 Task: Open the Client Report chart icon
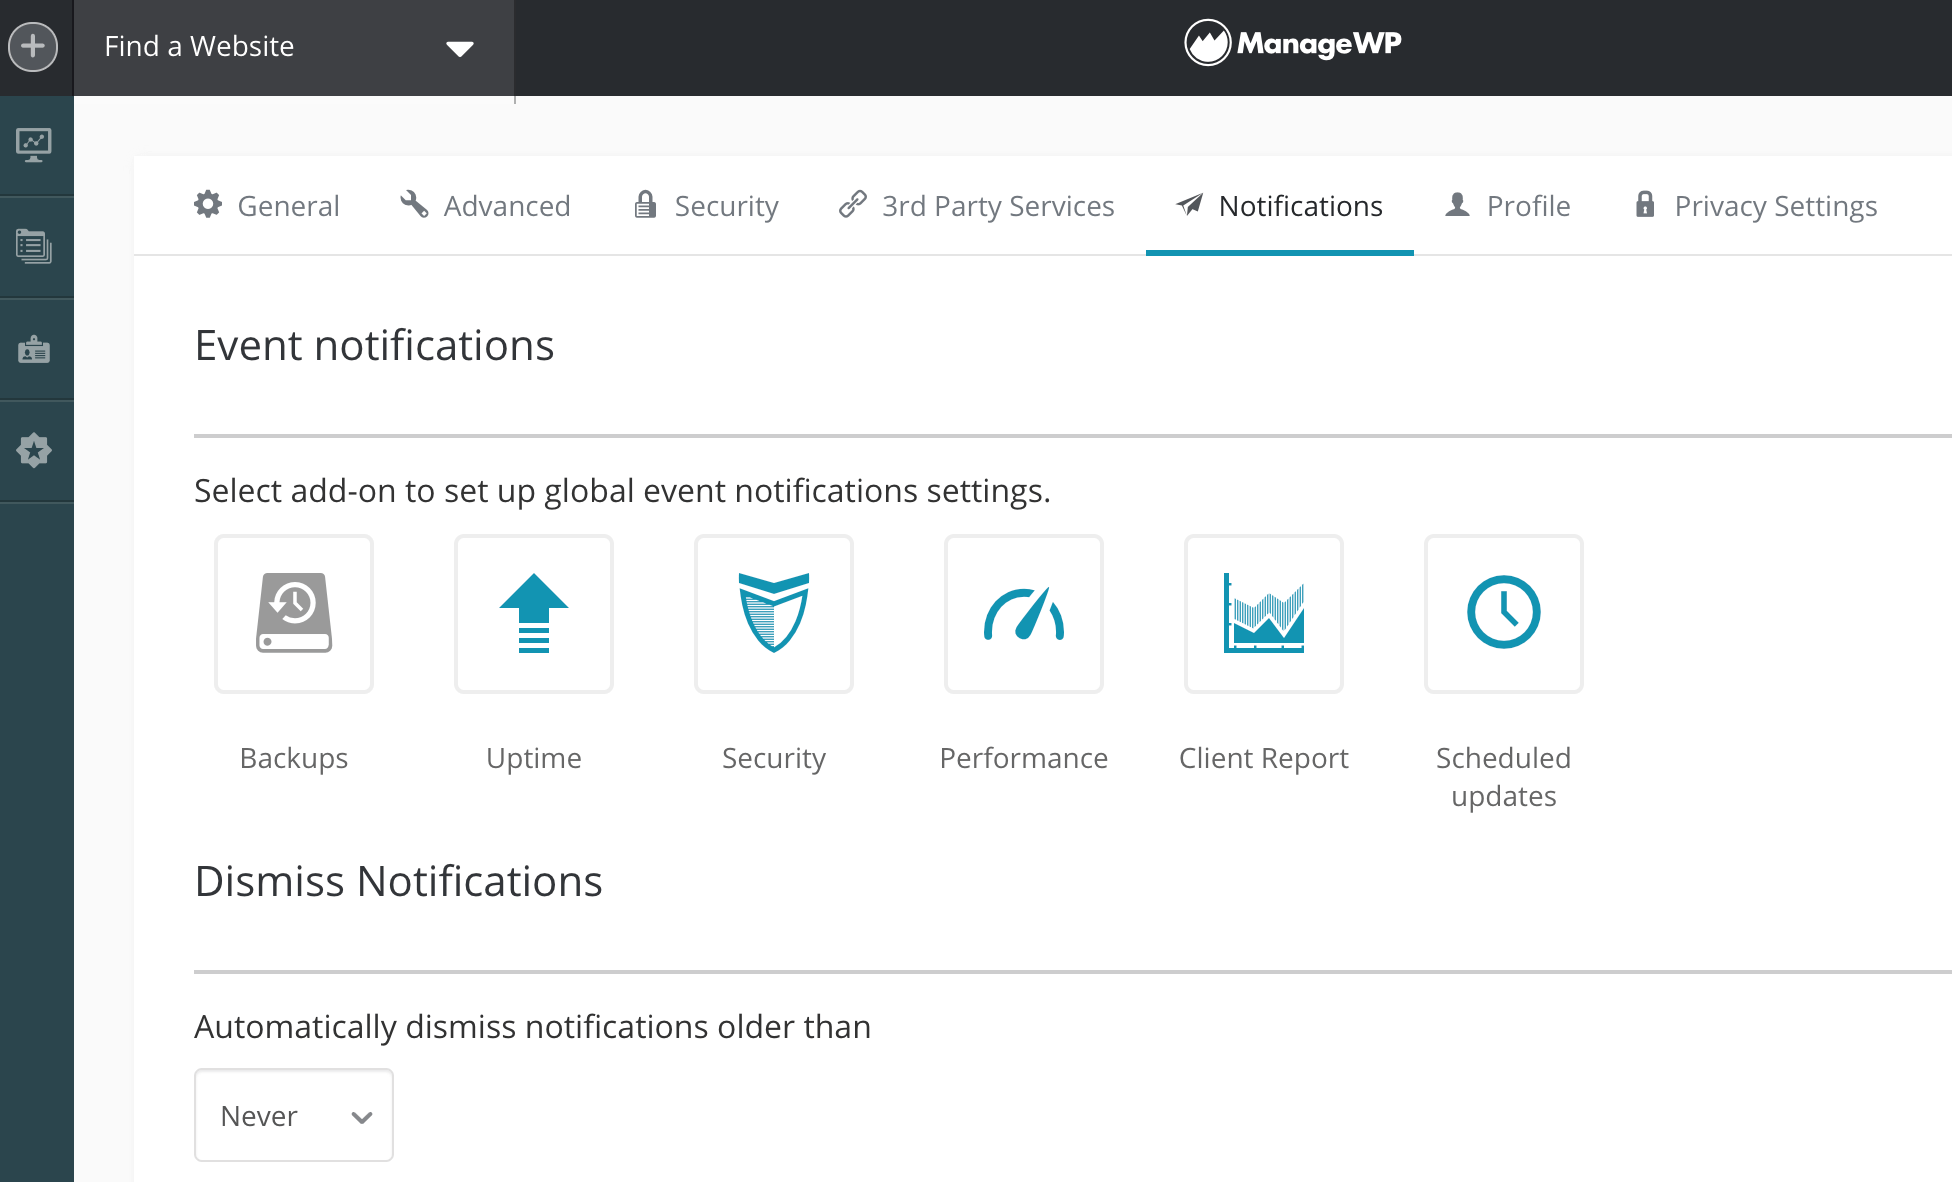1263,613
